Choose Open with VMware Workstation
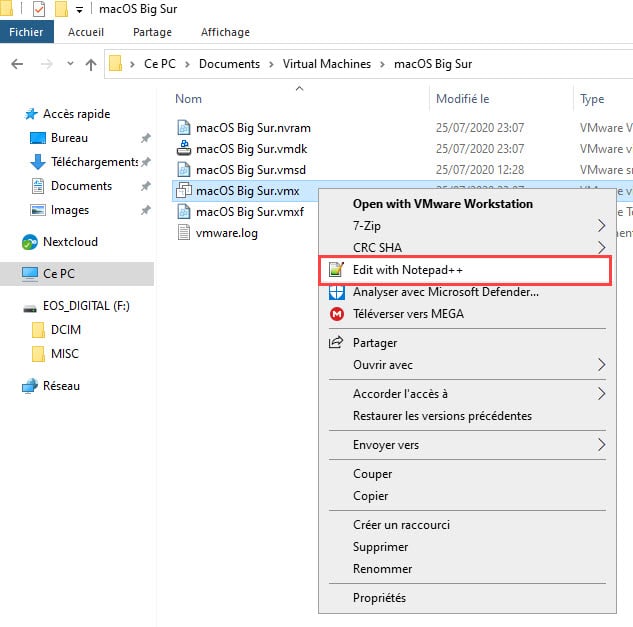The width and height of the screenshot is (633, 627). point(442,204)
